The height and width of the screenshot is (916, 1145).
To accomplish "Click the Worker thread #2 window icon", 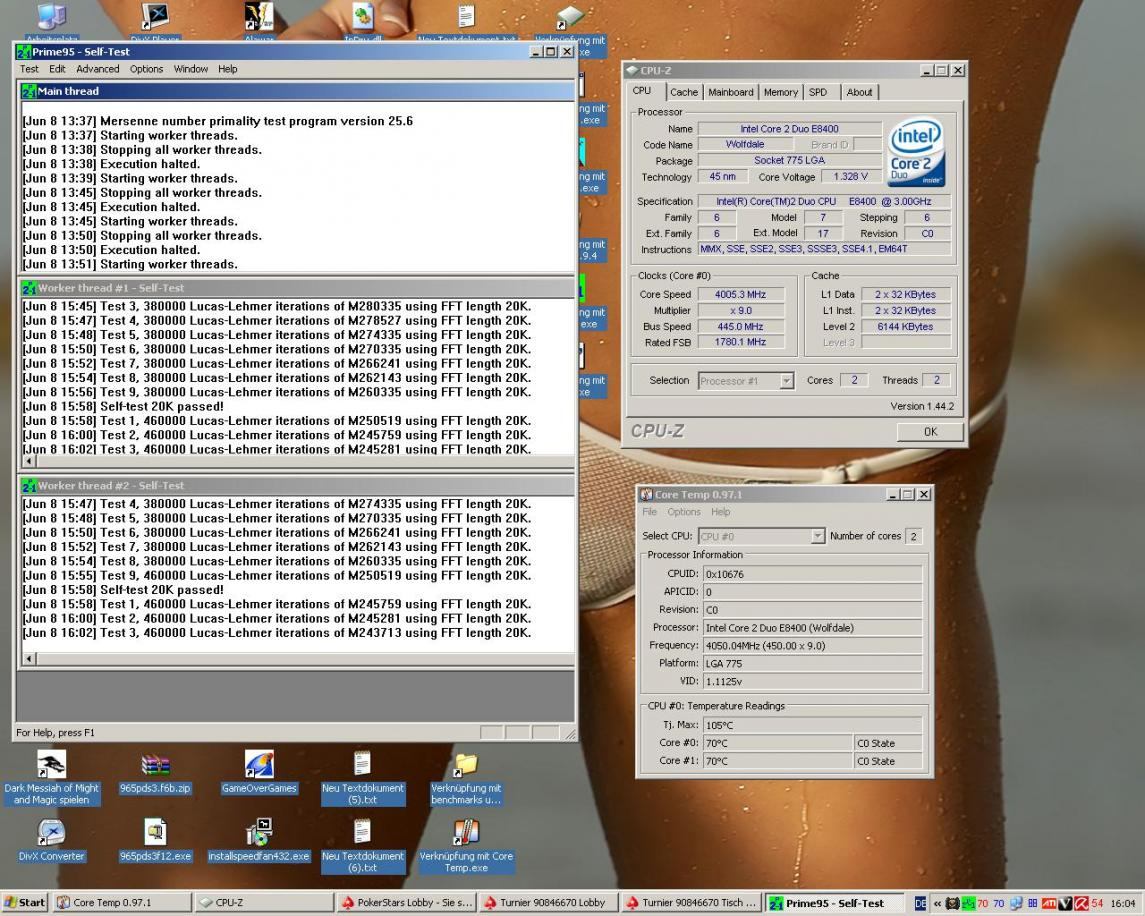I will (x=29, y=486).
